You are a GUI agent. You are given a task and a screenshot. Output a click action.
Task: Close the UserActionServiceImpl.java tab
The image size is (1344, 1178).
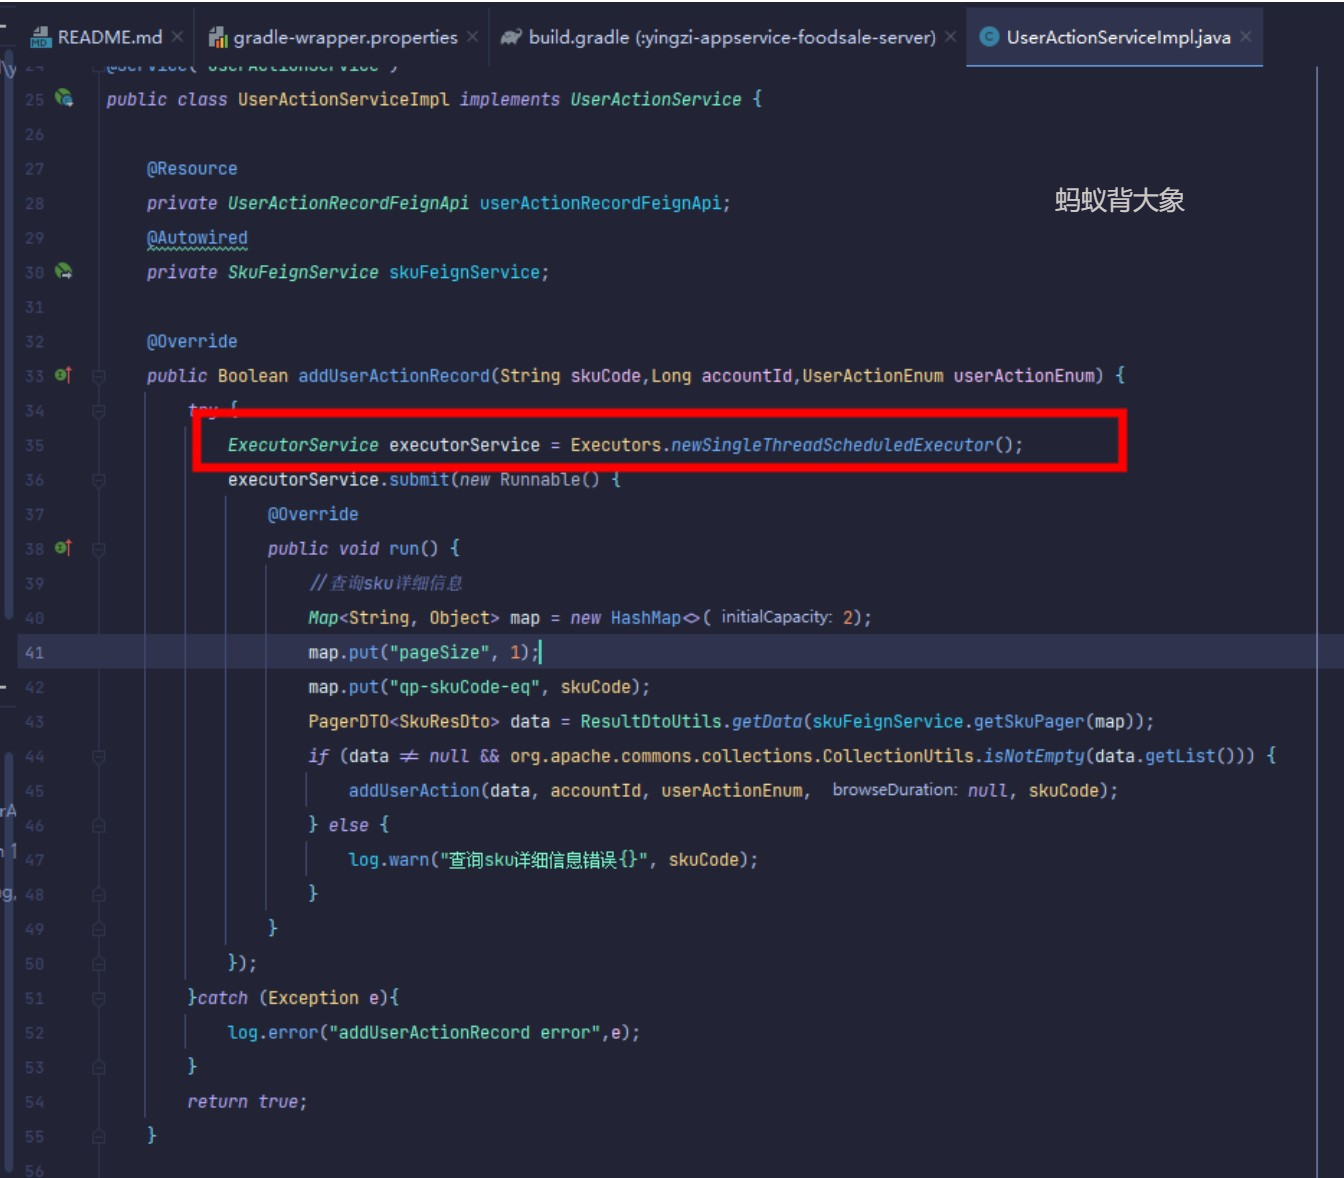pos(1246,37)
